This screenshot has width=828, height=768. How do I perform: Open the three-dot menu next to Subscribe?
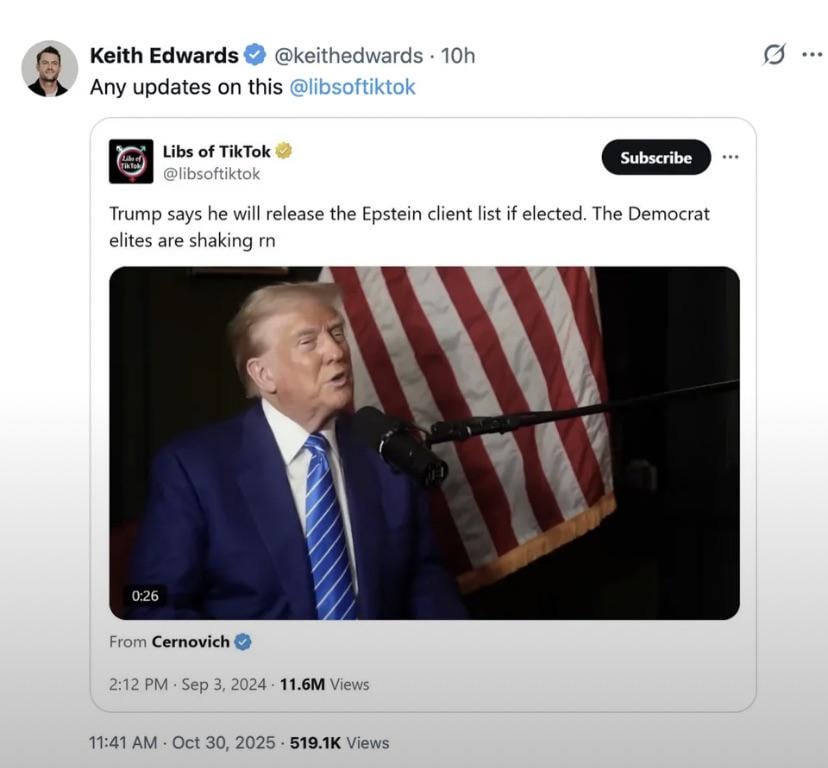click(731, 157)
